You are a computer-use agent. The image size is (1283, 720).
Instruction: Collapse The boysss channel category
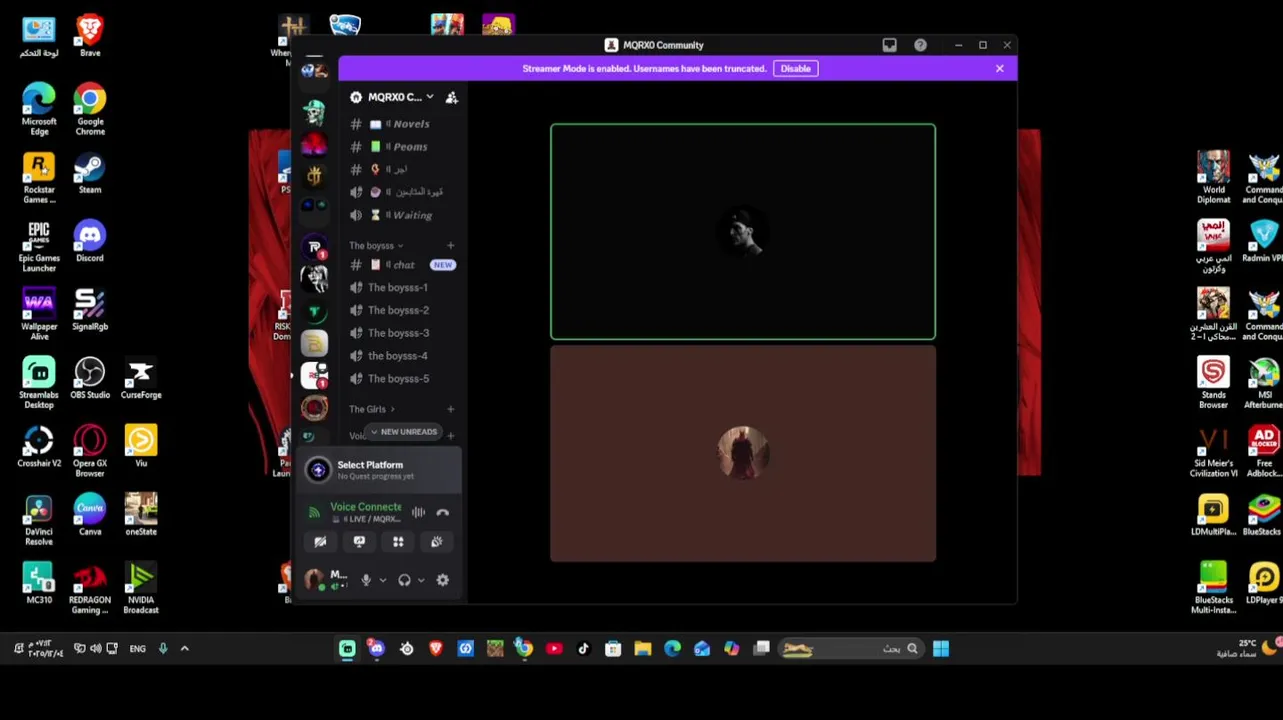pos(375,246)
